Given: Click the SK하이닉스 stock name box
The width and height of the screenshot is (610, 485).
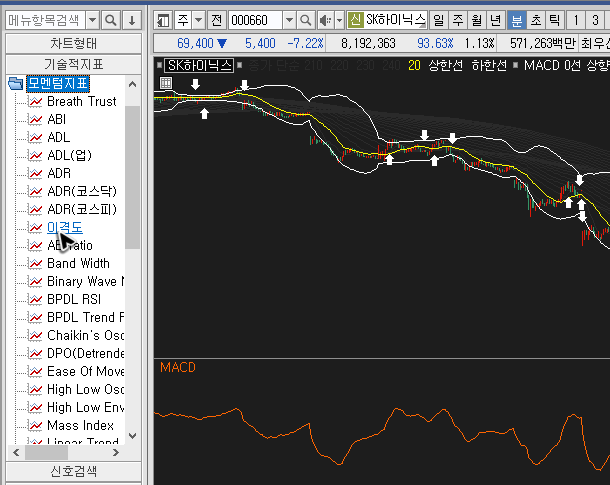Looking at the screenshot, I should [x=396, y=19].
